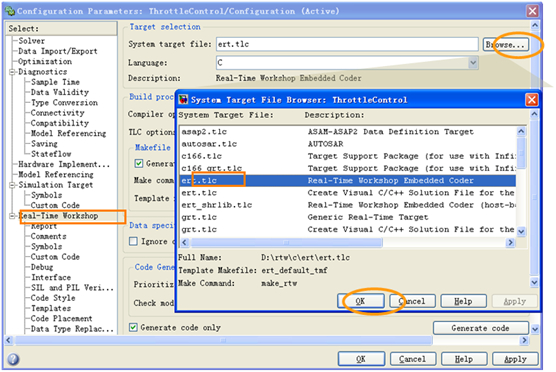Click OK in the Configuration Parameters window
The width and height of the screenshot is (556, 372).
(361, 359)
